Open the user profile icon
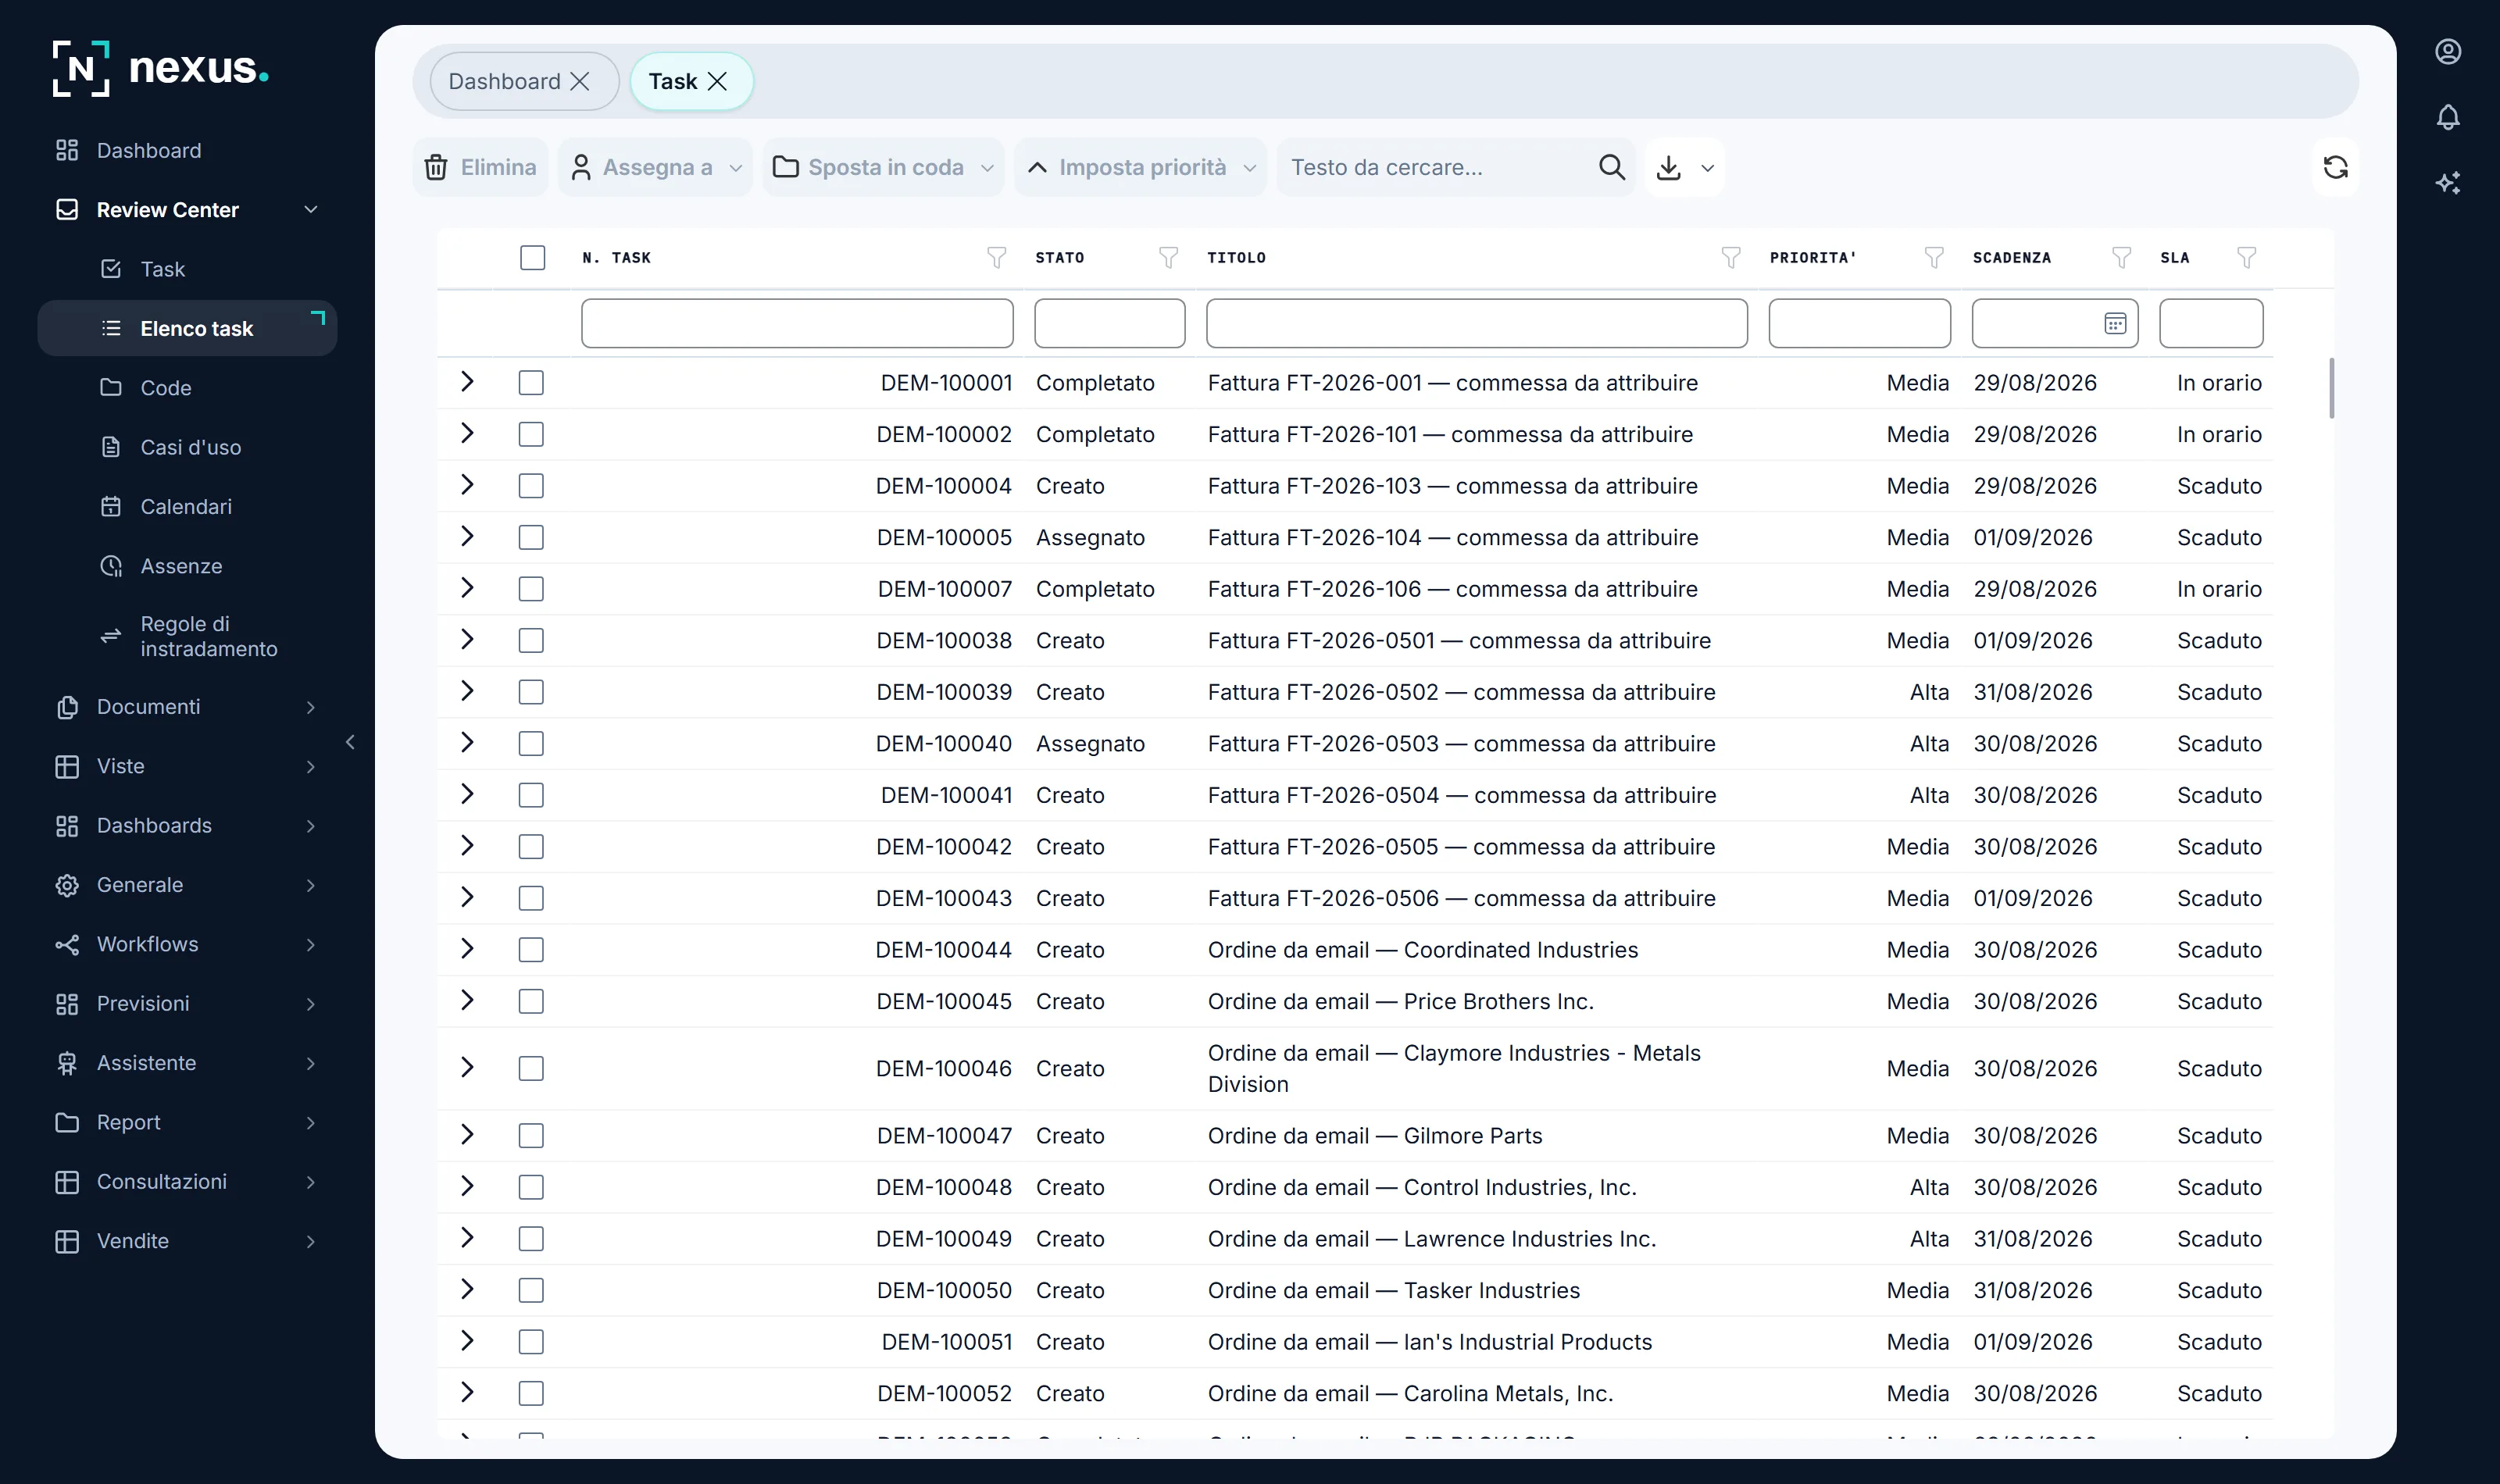This screenshot has width=2500, height=1484. point(2447,52)
